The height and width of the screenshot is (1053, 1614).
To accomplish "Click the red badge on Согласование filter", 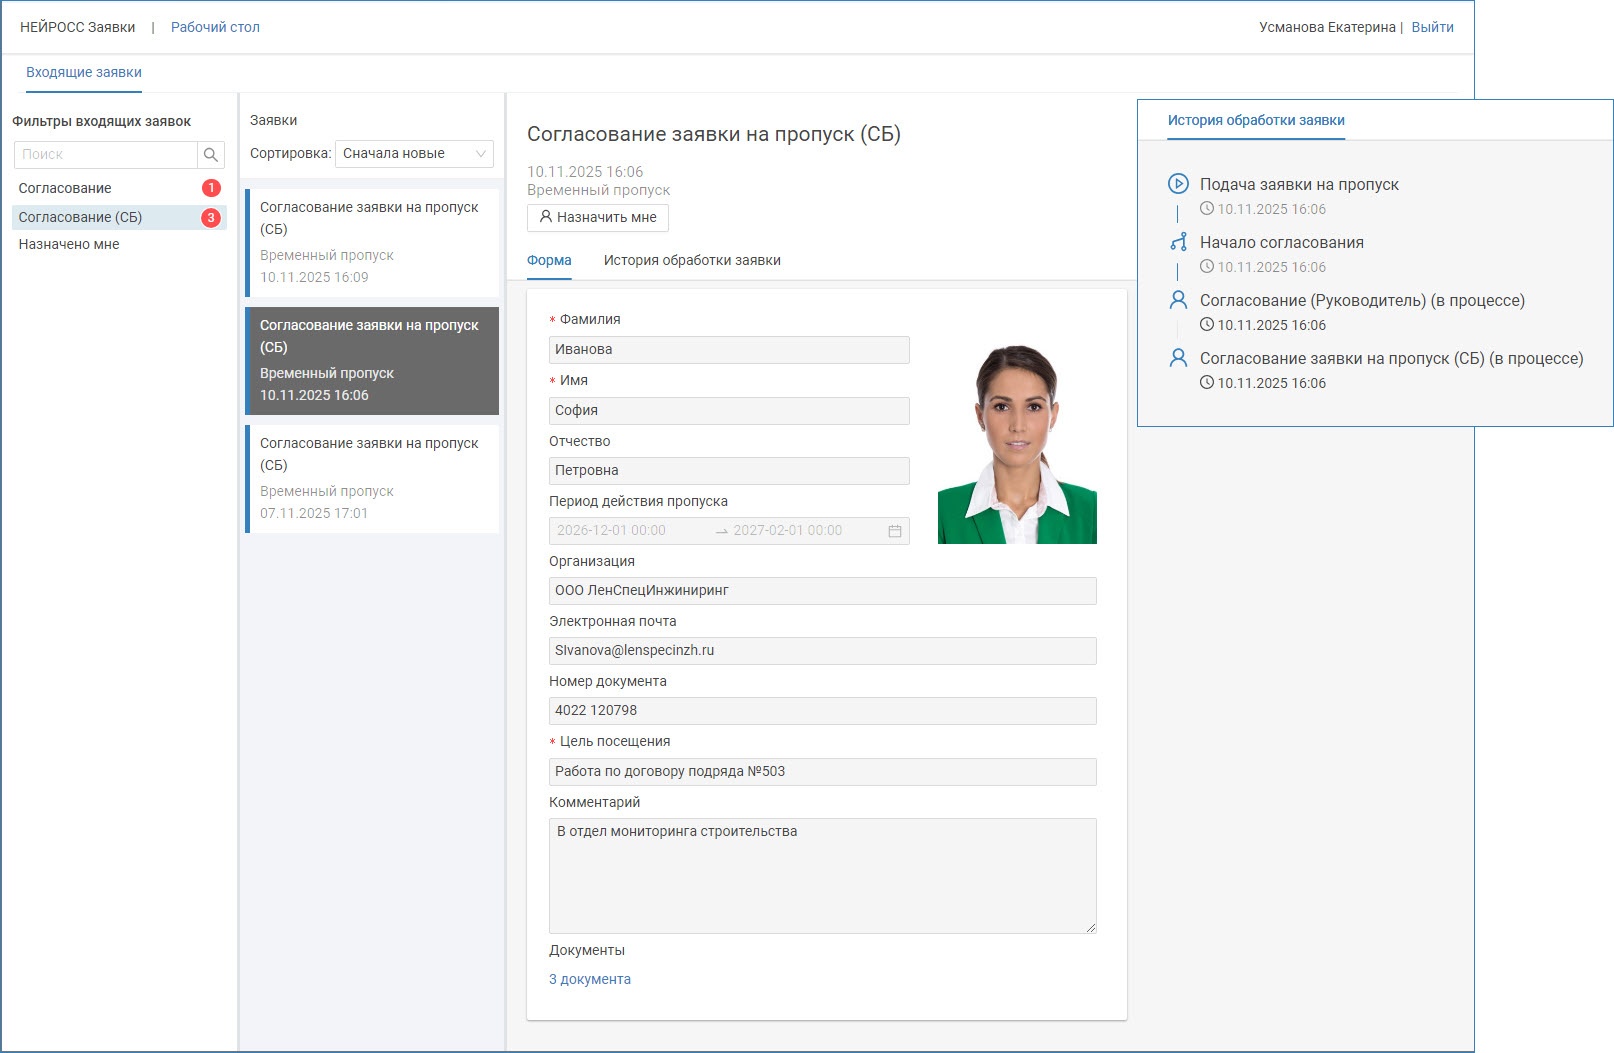I will click(211, 188).
